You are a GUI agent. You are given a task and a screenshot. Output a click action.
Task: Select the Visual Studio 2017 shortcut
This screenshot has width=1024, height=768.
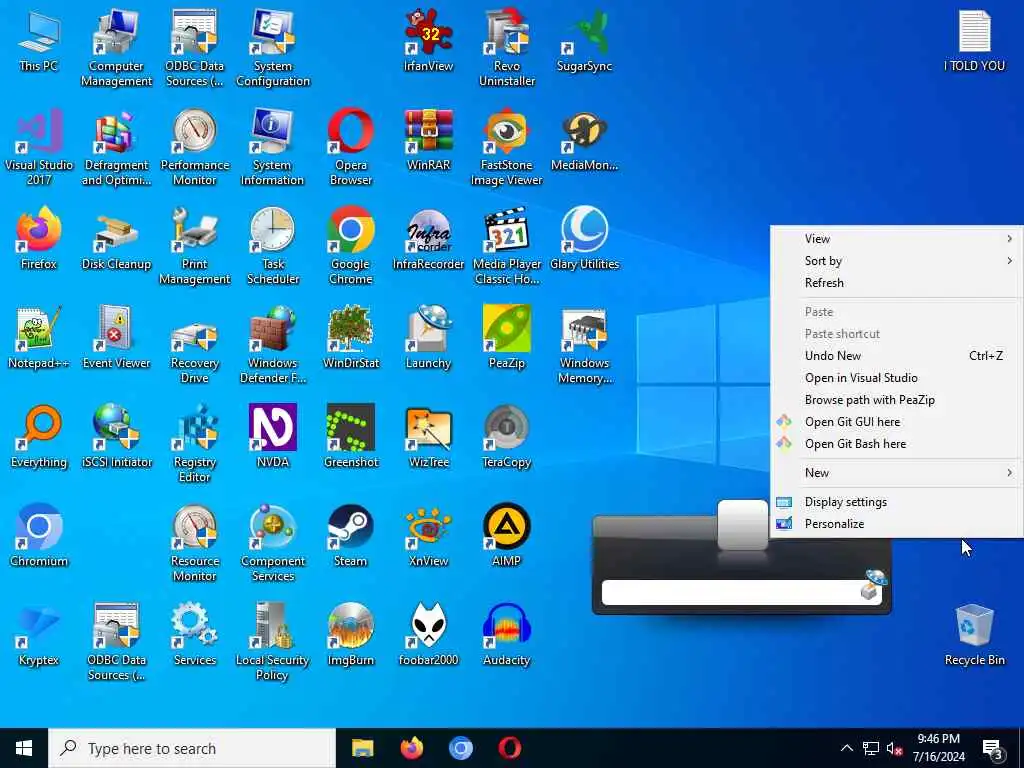[x=39, y=146]
